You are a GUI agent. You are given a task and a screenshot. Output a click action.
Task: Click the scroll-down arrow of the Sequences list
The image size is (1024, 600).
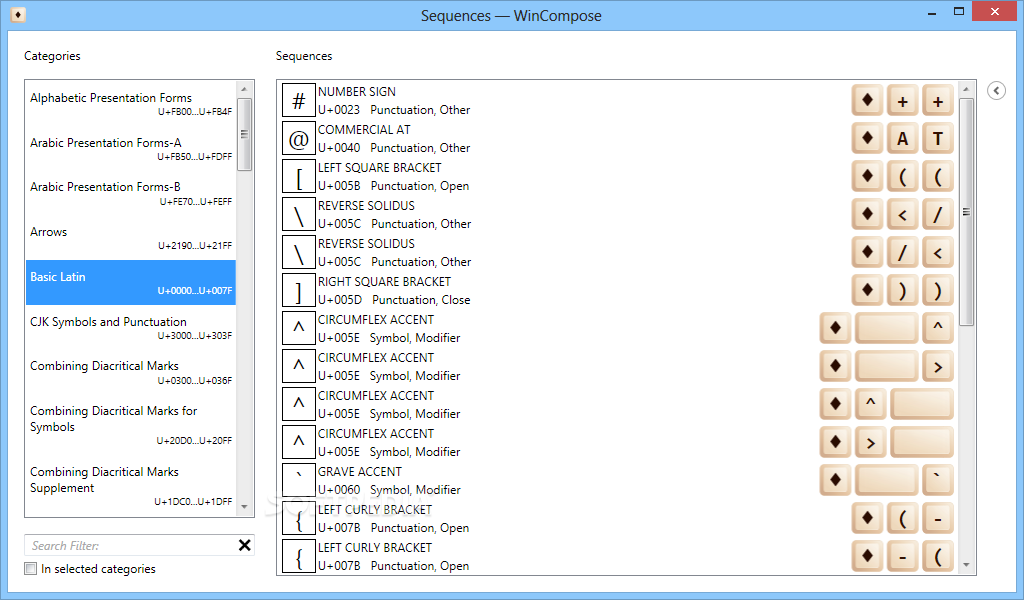coord(967,565)
